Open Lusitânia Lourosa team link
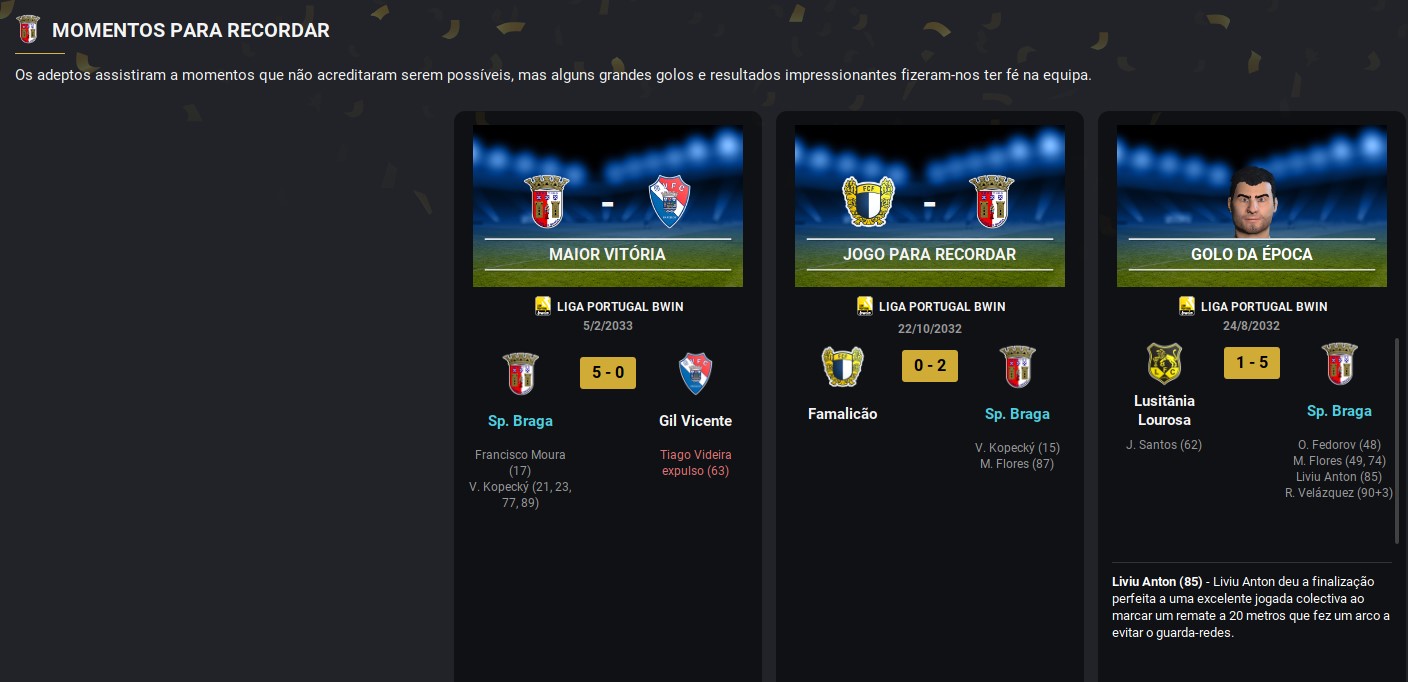 (x=1164, y=410)
